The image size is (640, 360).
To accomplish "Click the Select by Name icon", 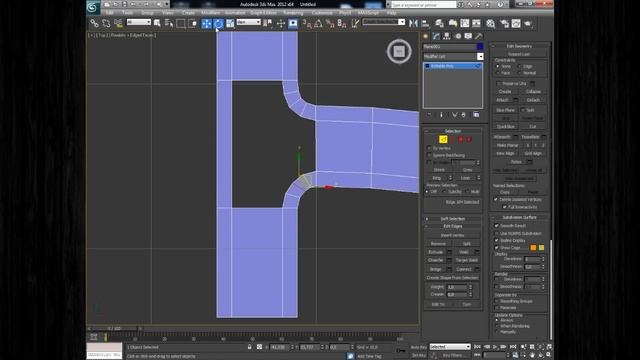I will pyautogui.click(x=169, y=23).
